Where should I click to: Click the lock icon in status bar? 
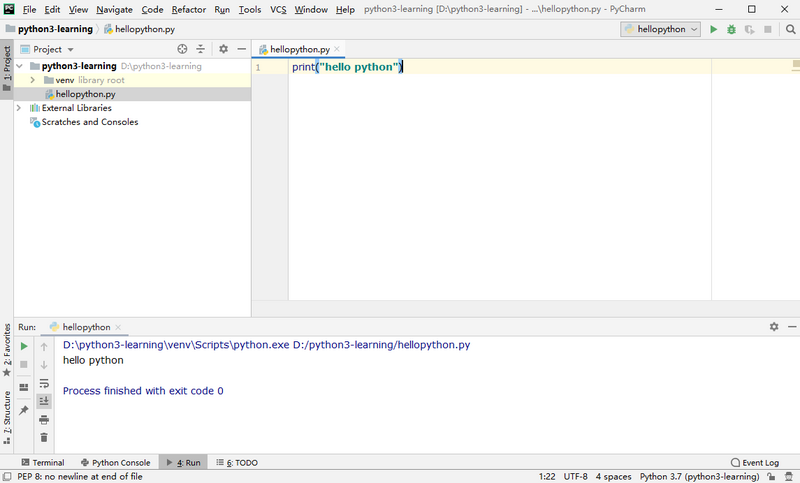click(771, 476)
